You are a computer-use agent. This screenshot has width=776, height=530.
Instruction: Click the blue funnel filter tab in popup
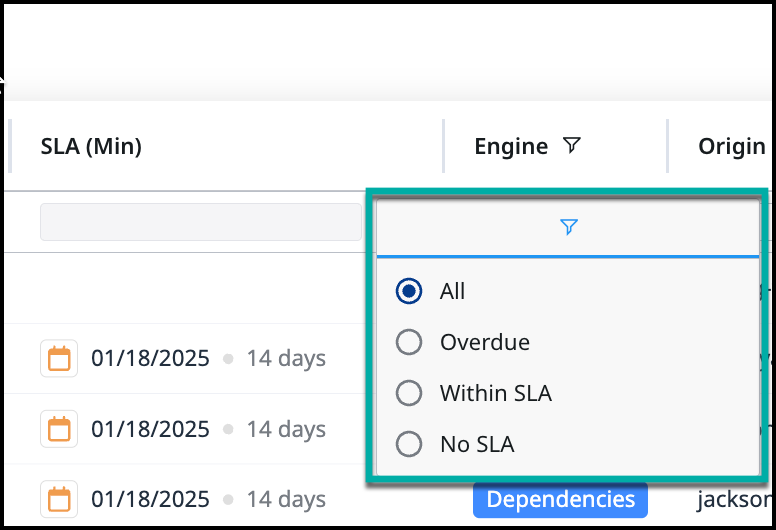568,228
